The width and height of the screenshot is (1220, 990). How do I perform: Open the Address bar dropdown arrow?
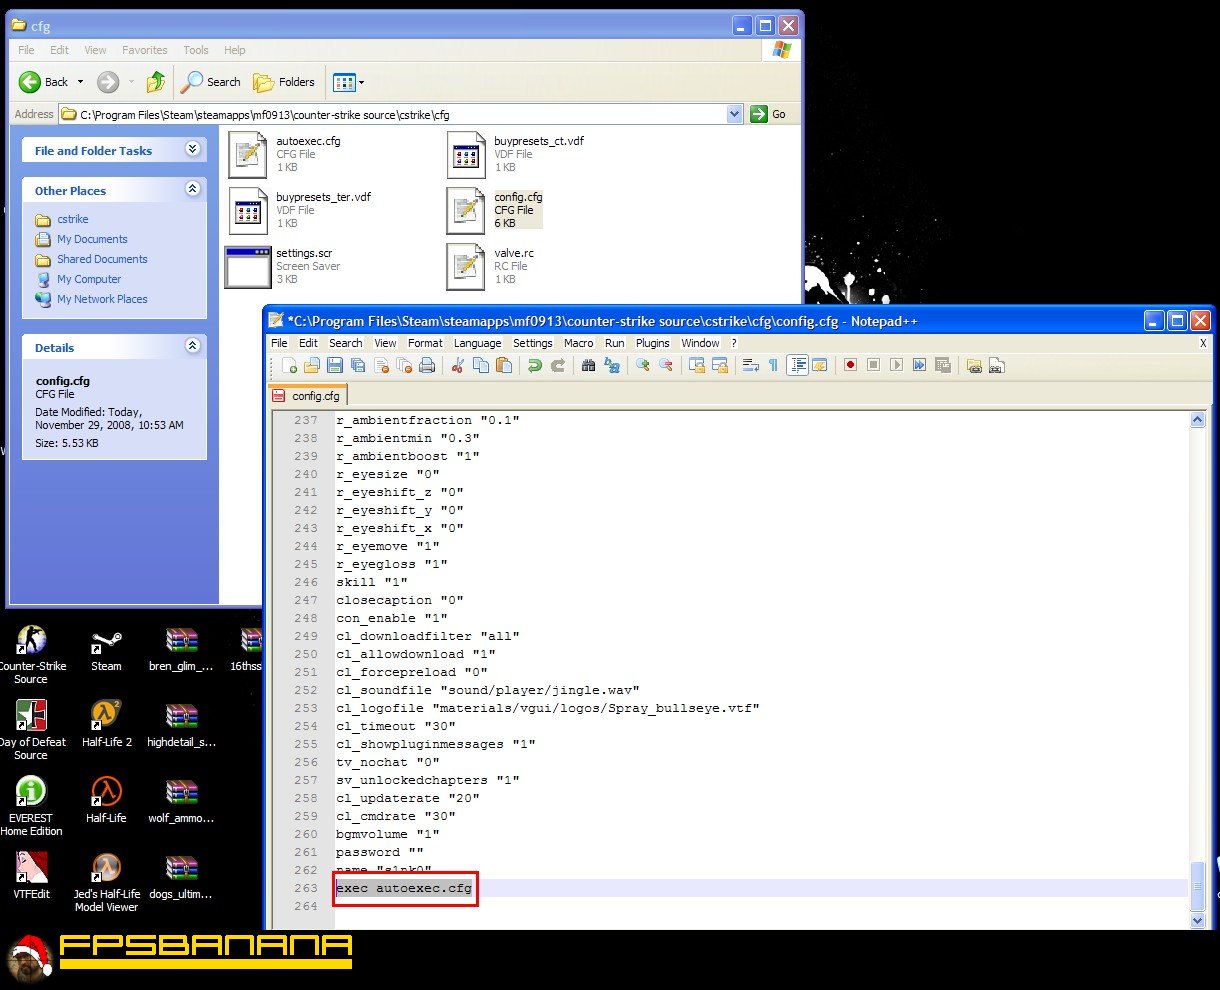pos(735,114)
